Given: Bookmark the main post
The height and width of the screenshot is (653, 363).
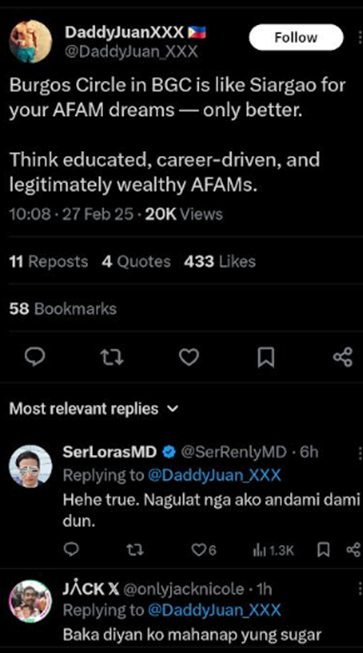Looking at the screenshot, I should pyautogui.click(x=266, y=358).
